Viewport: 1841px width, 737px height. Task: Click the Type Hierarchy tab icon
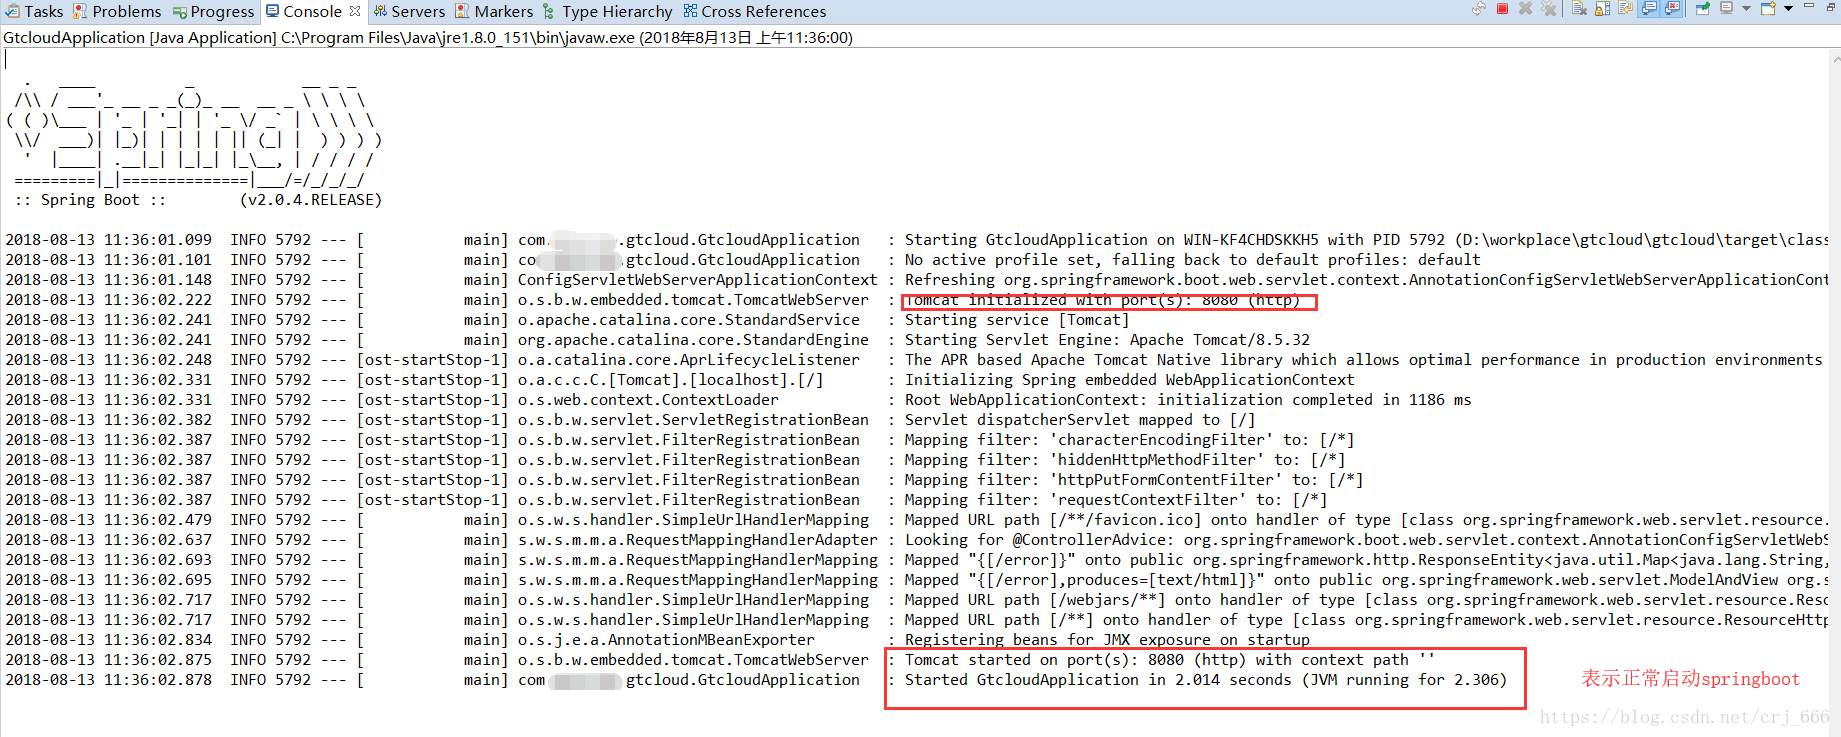tap(548, 11)
